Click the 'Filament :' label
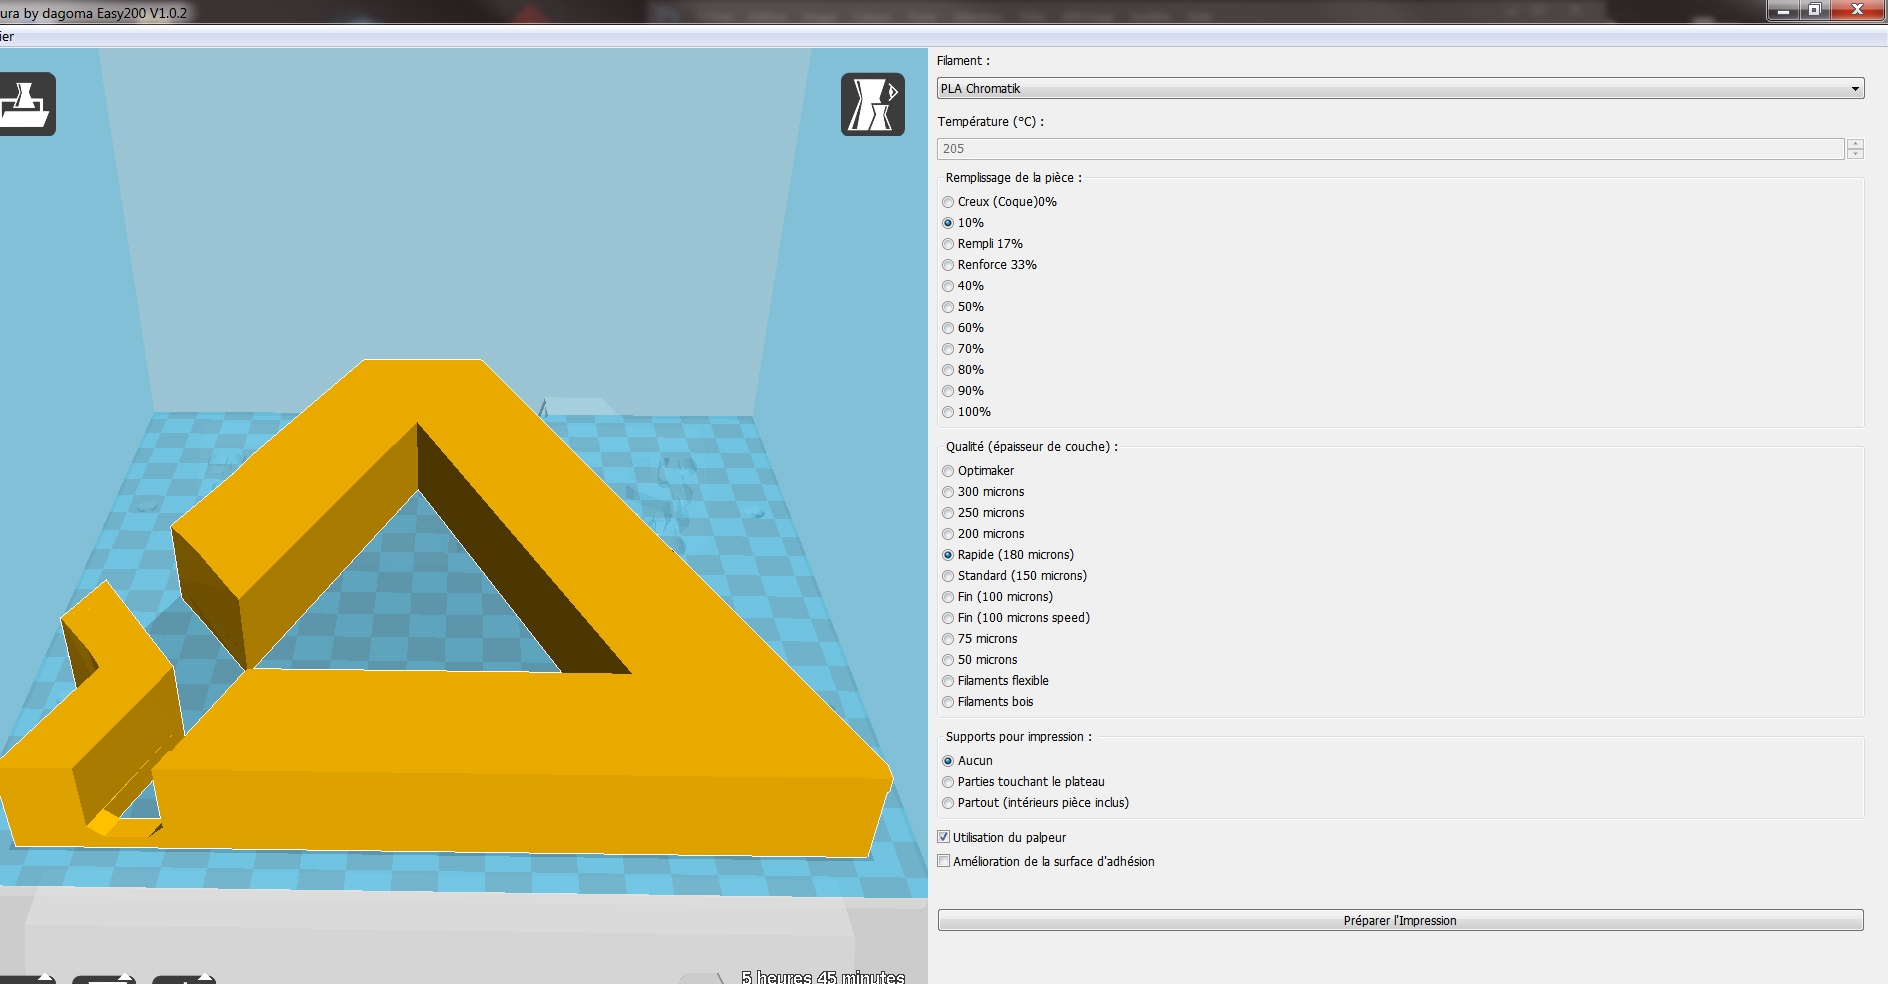Viewport: 1888px width, 984px height. (963, 61)
